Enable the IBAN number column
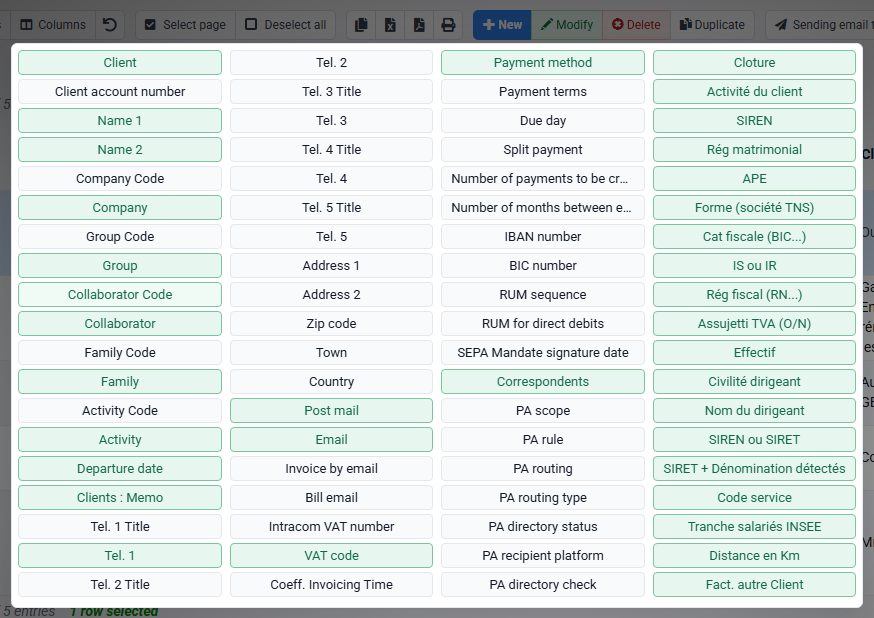 point(543,236)
